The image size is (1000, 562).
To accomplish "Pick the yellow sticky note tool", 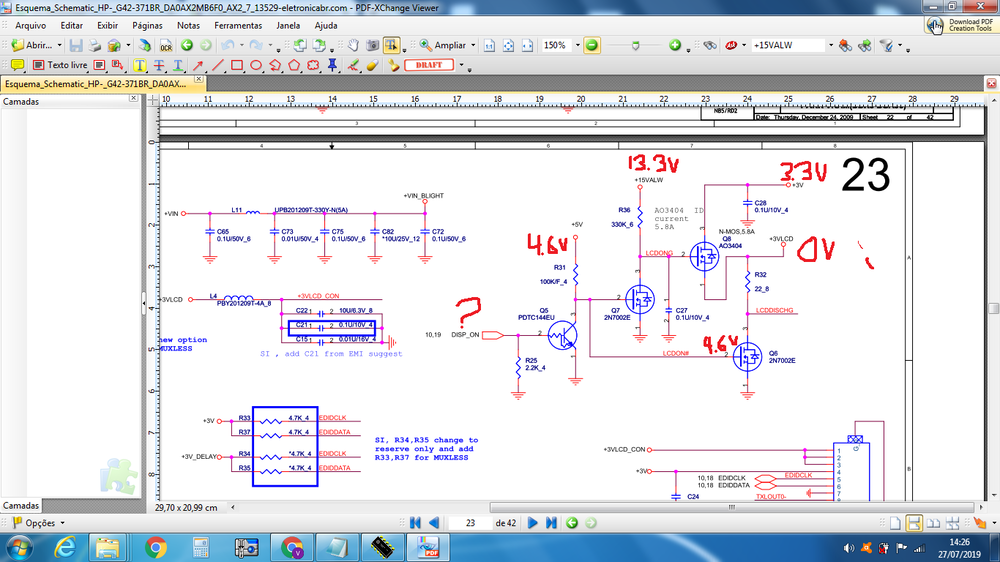I will (x=17, y=65).
